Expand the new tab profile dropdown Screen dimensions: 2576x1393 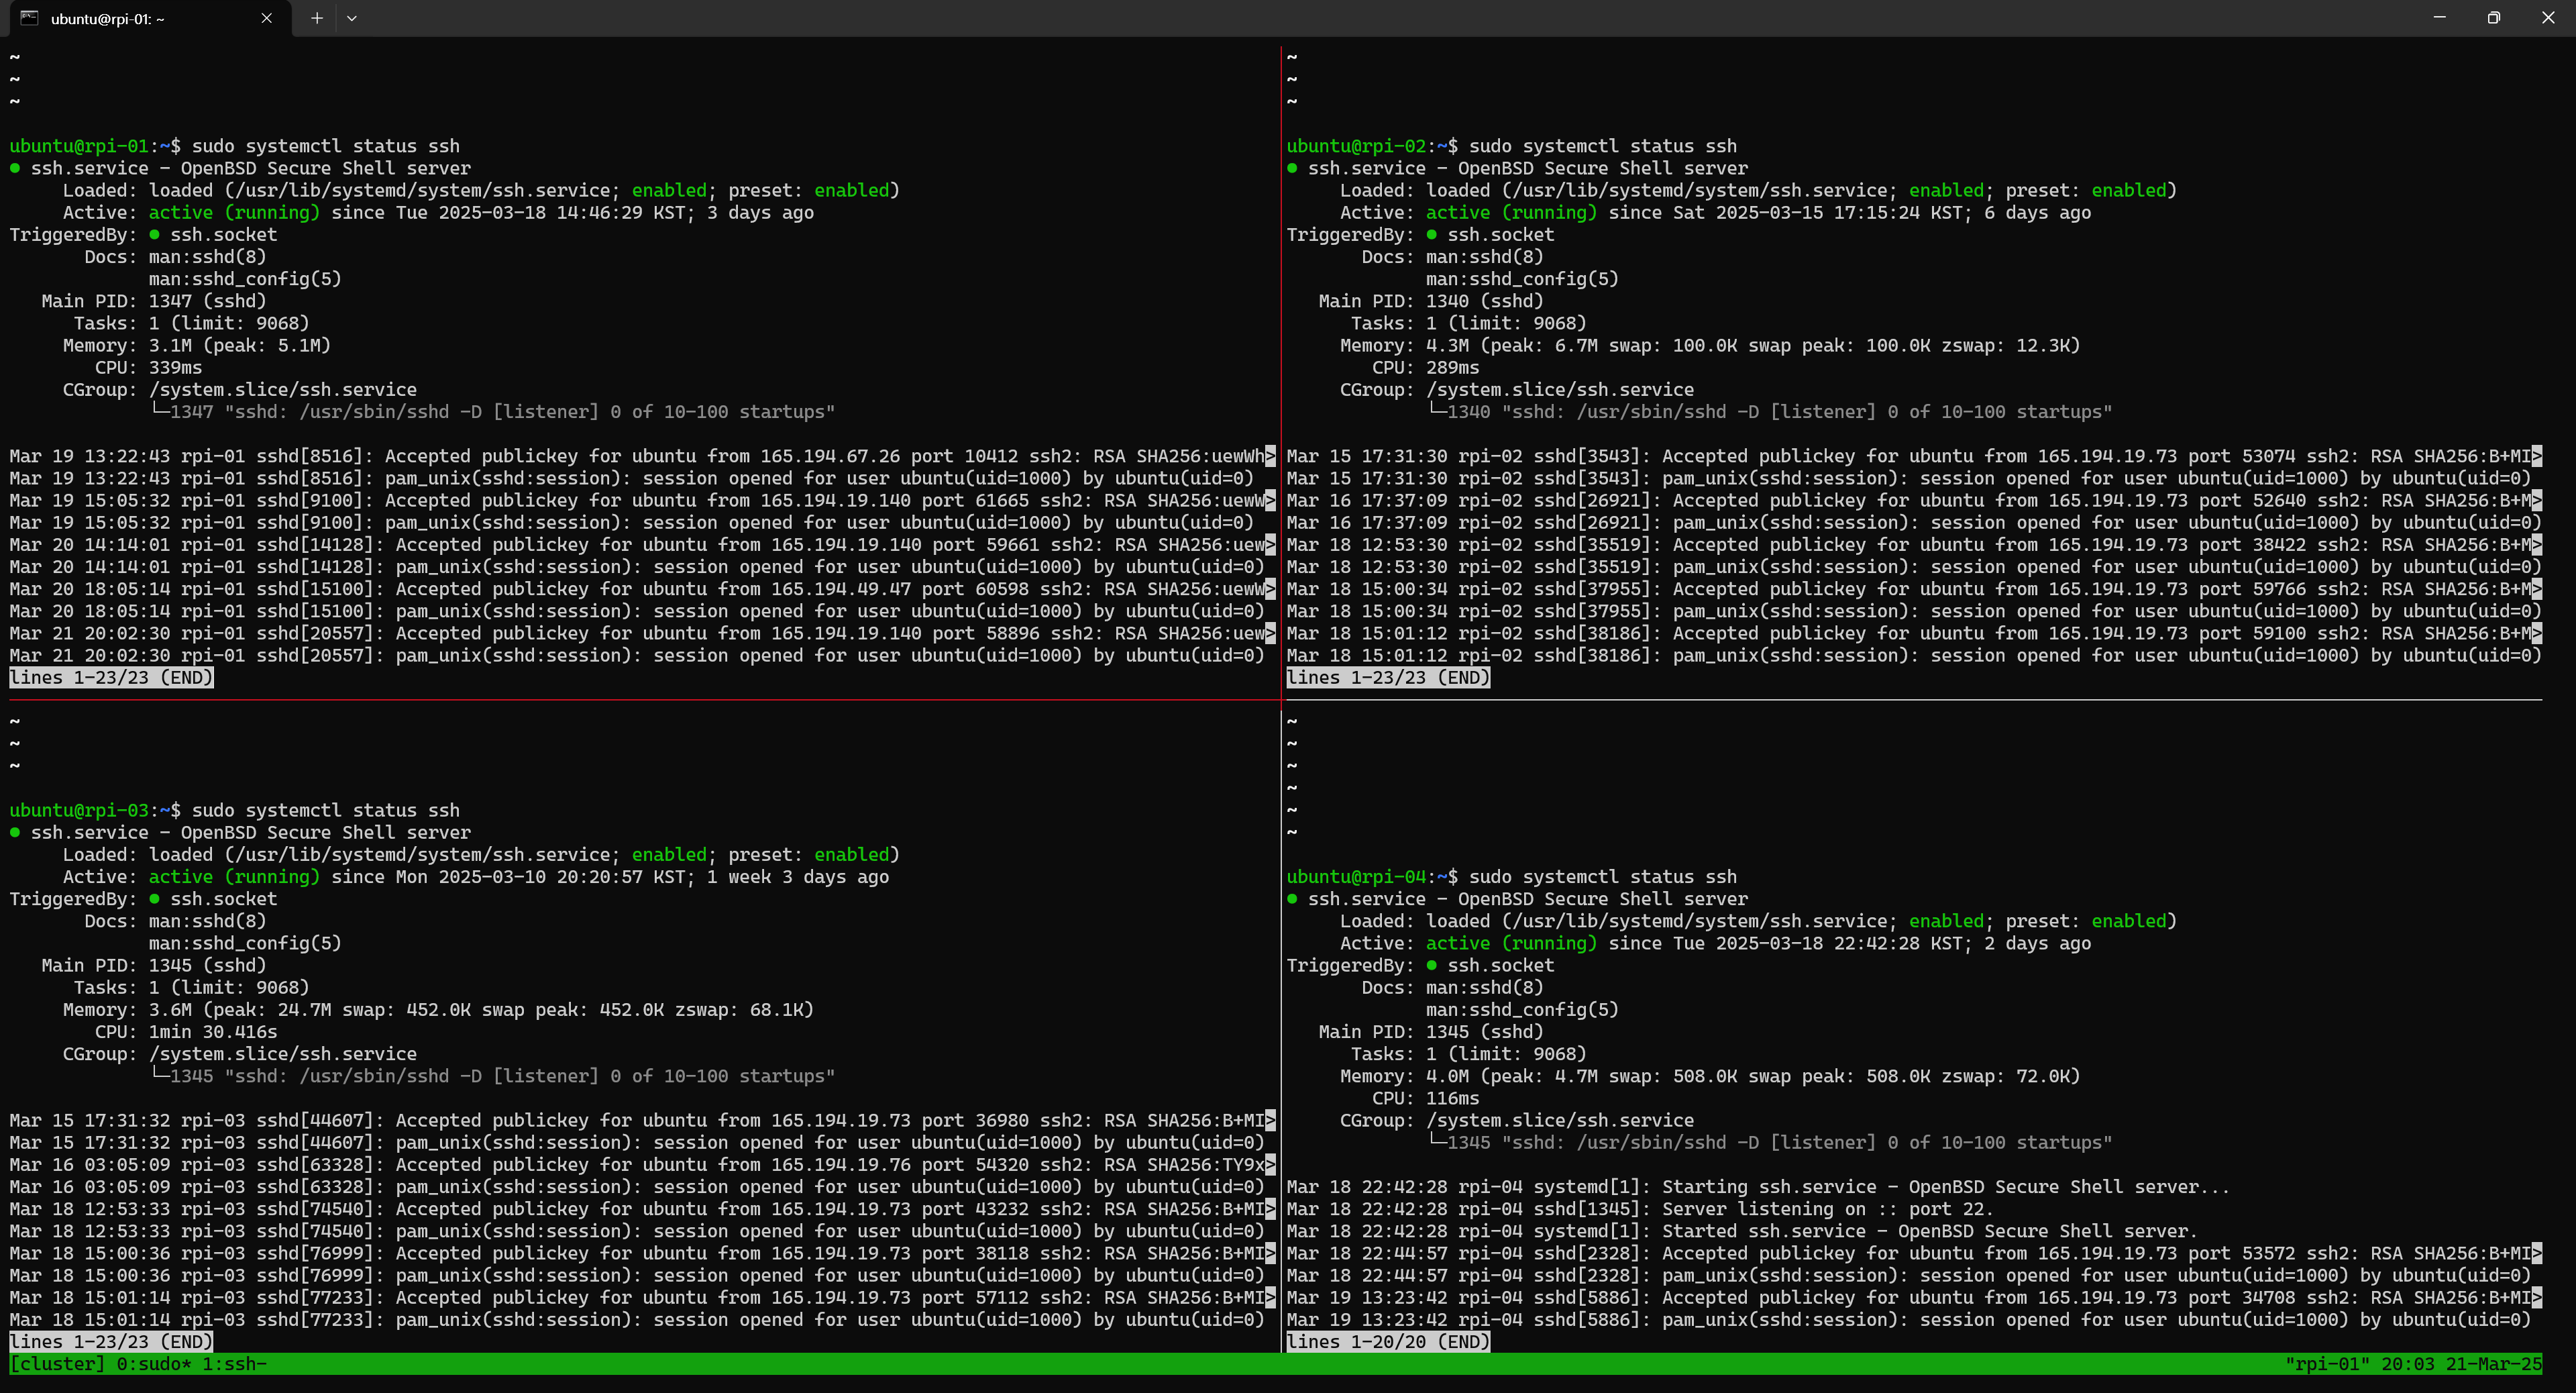click(x=352, y=18)
